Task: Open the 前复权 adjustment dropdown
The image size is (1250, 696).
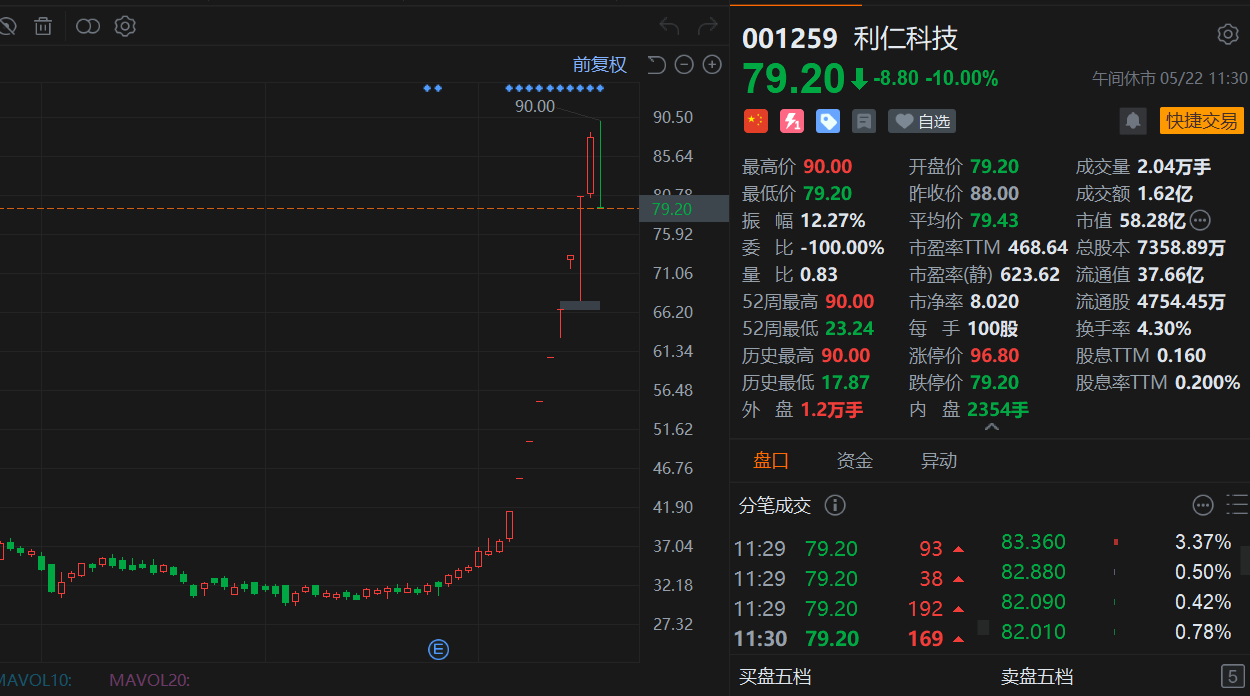Action: 600,65
